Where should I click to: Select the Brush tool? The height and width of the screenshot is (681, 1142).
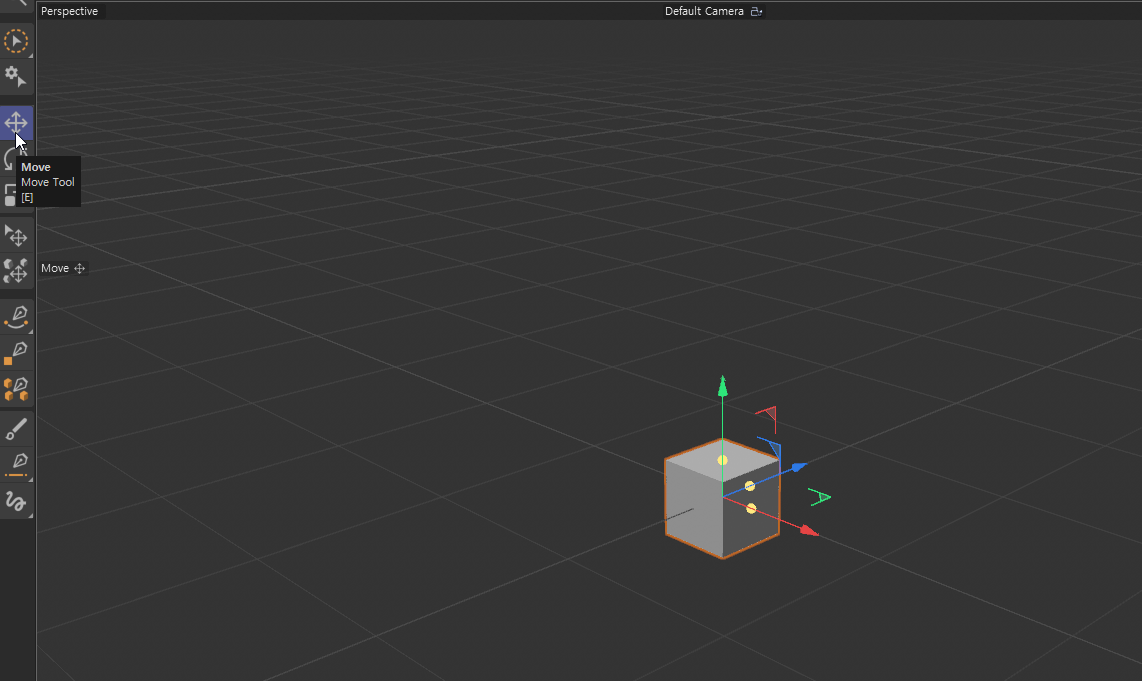(x=16, y=429)
